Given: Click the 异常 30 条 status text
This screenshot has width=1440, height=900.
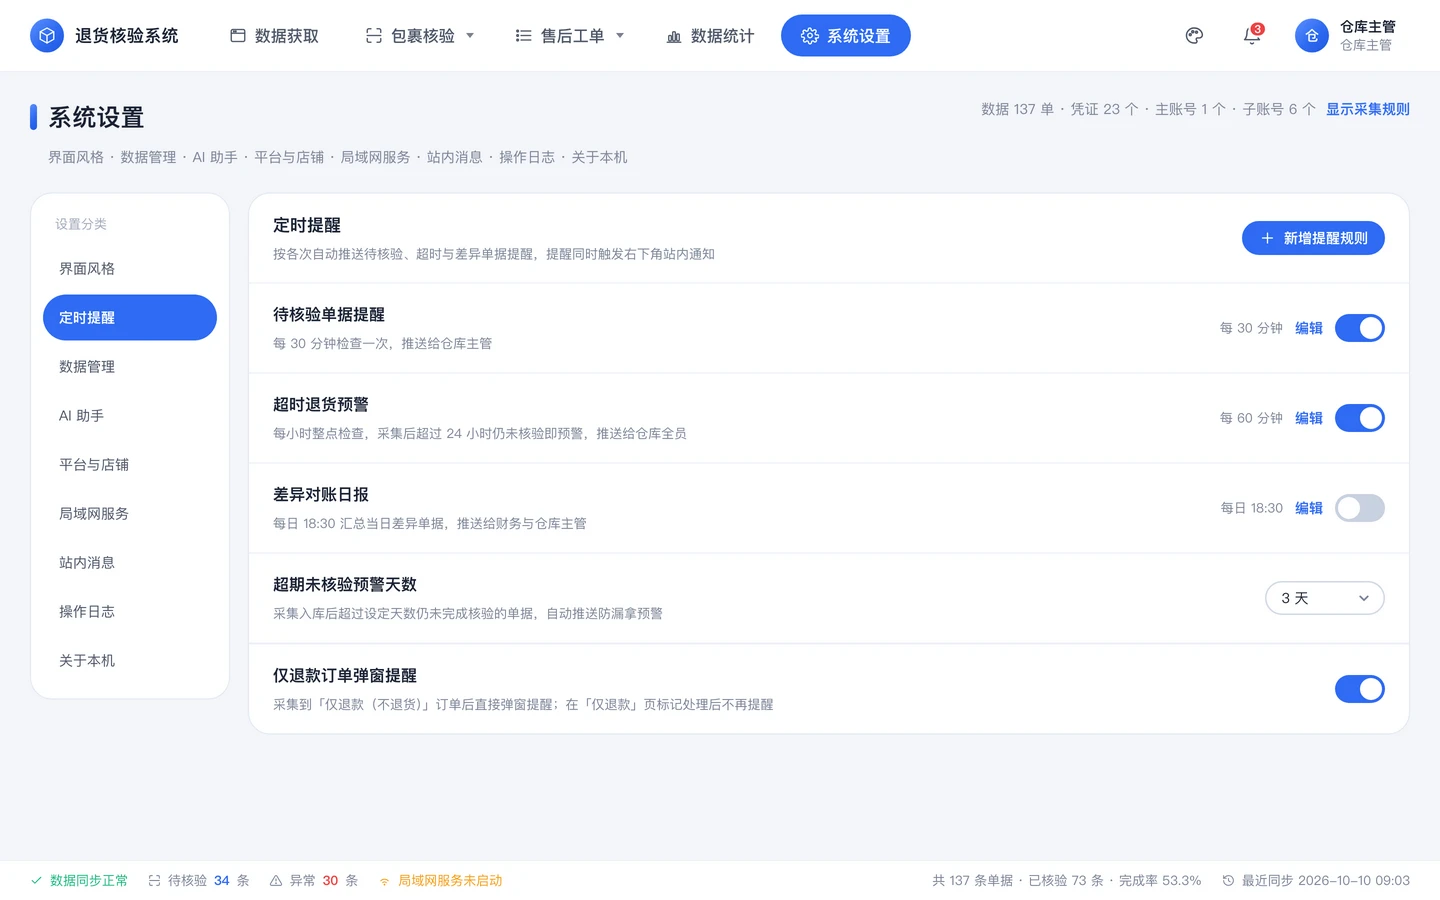Looking at the screenshot, I should [x=324, y=881].
